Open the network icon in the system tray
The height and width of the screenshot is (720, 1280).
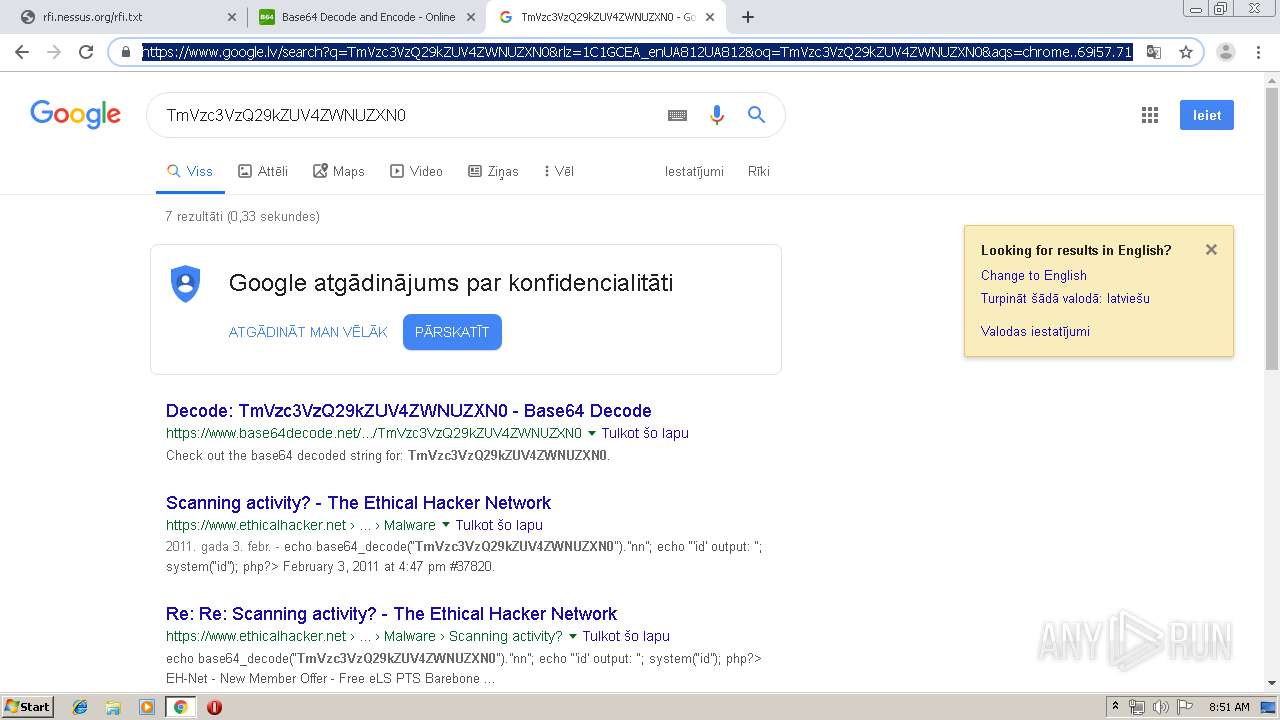tap(1137, 707)
